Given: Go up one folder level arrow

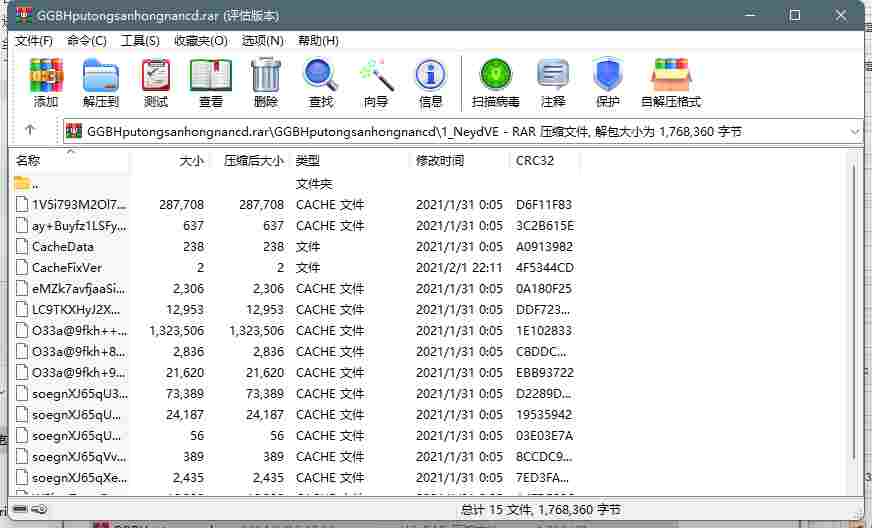Looking at the screenshot, I should tap(30, 130).
